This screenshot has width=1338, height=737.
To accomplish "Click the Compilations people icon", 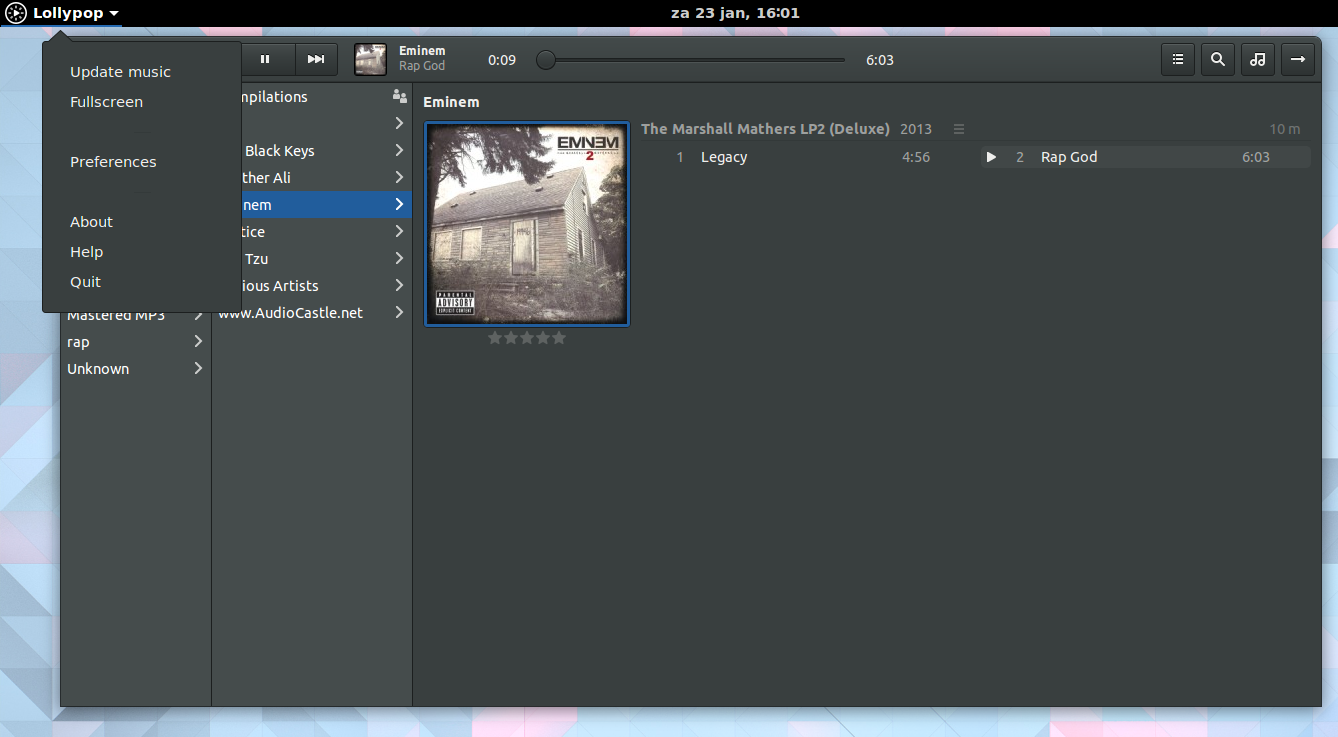I will 400,97.
